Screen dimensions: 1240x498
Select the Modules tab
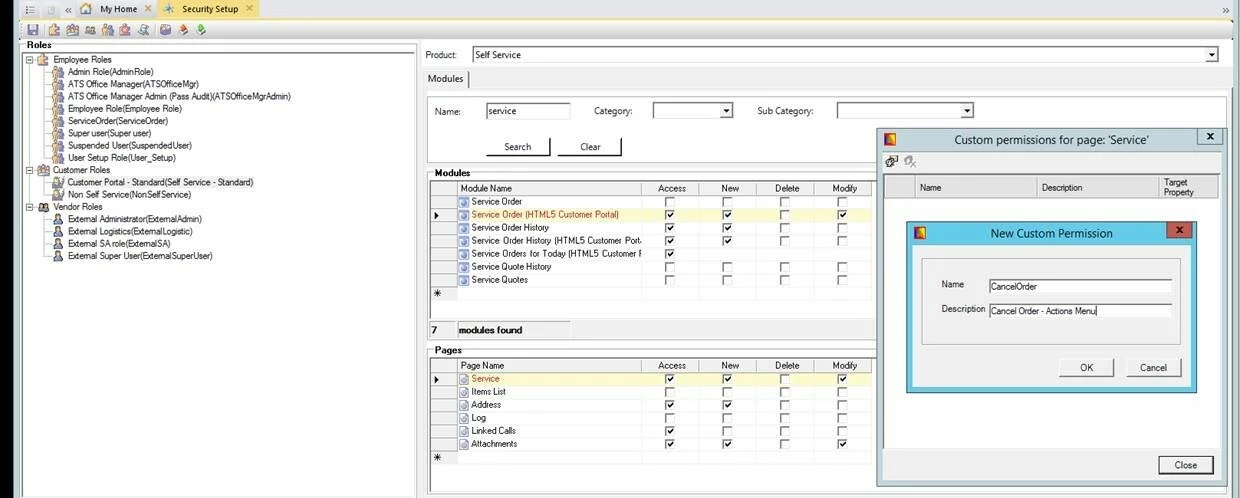pos(445,79)
